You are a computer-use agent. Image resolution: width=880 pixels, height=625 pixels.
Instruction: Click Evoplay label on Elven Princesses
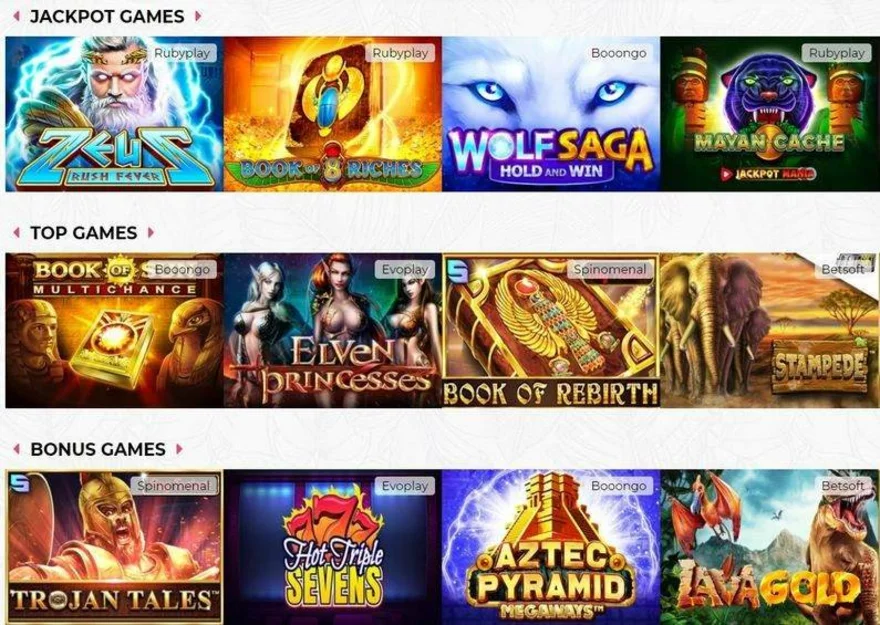coord(405,269)
